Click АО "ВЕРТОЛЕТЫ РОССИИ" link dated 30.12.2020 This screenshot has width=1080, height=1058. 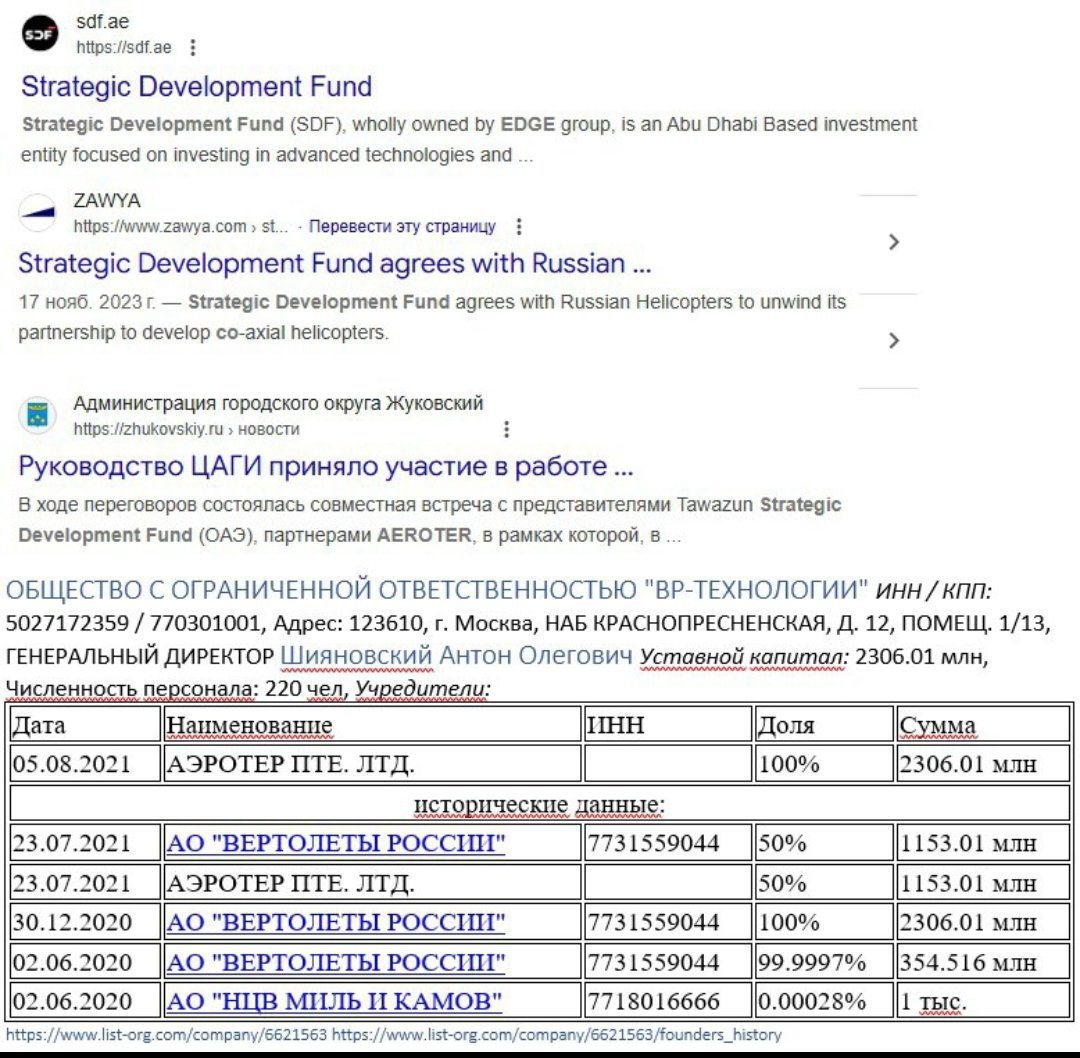pos(335,922)
